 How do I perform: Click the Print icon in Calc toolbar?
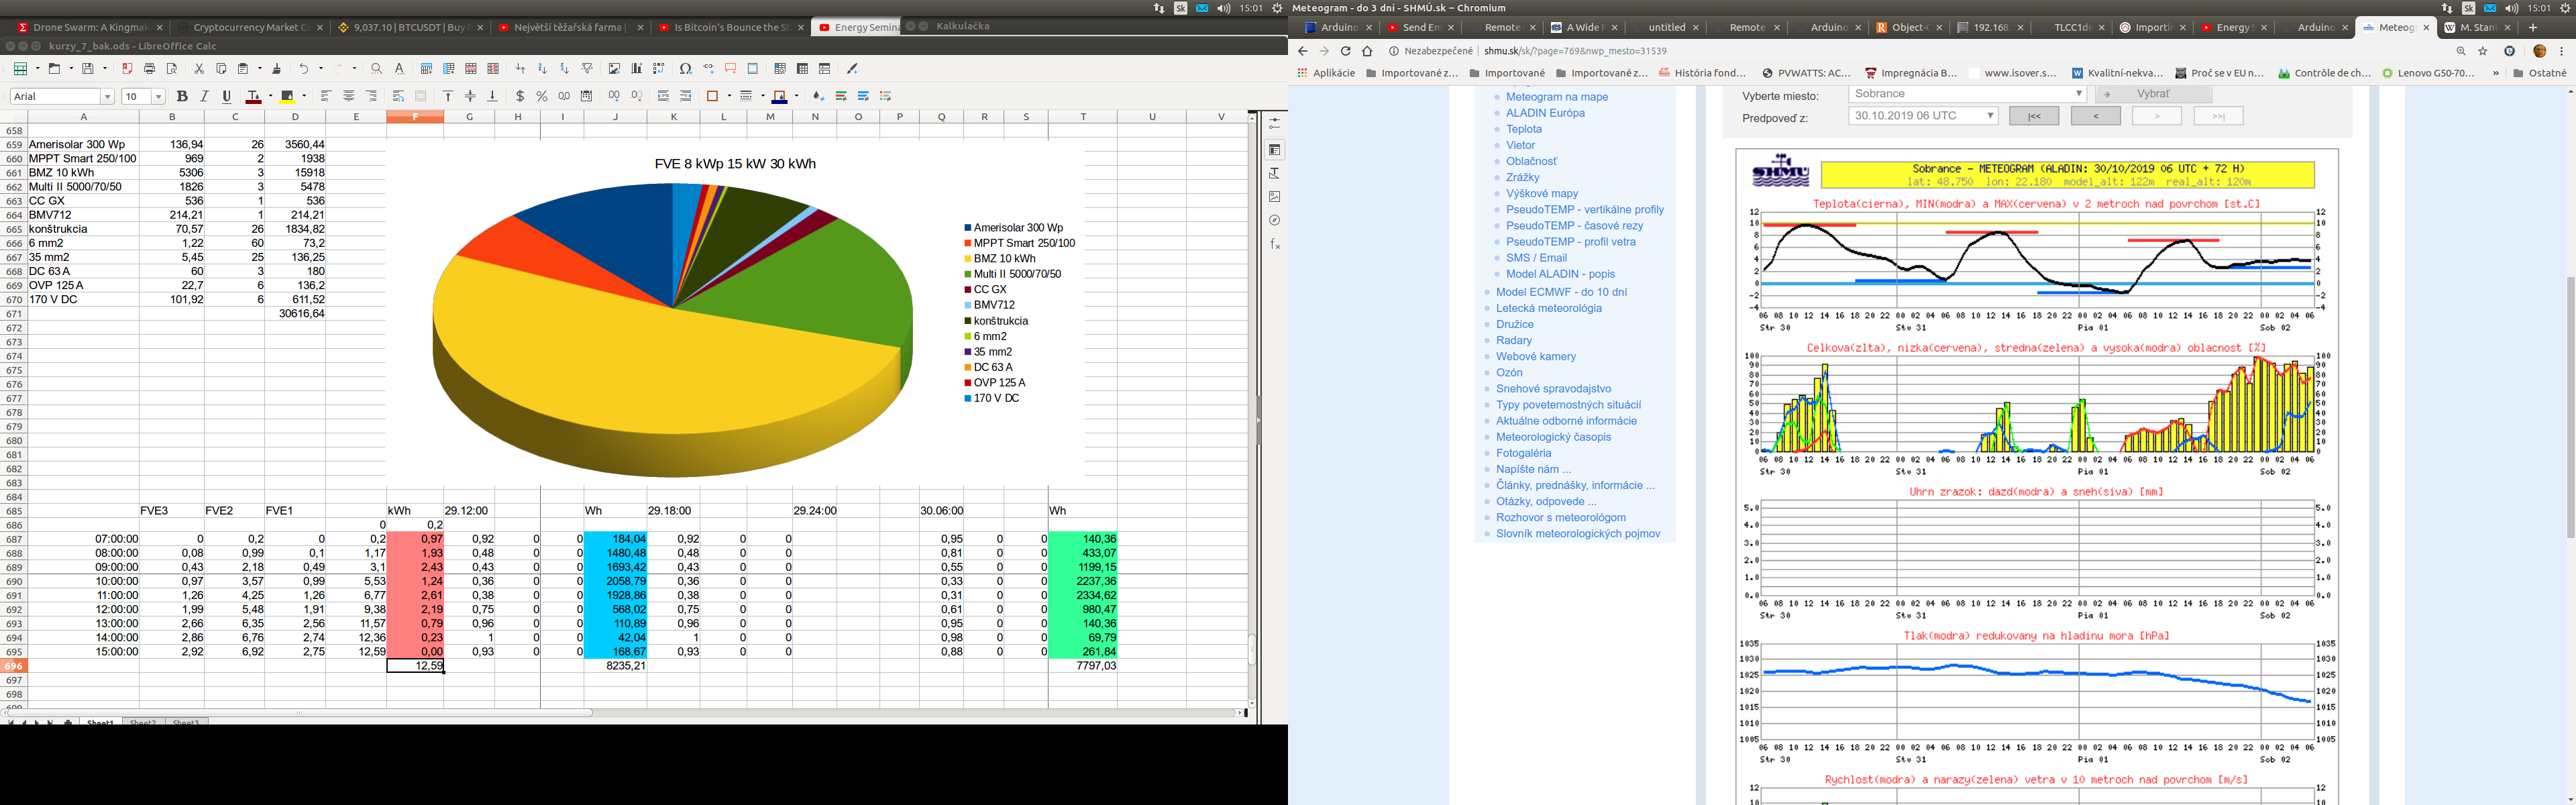[150, 69]
